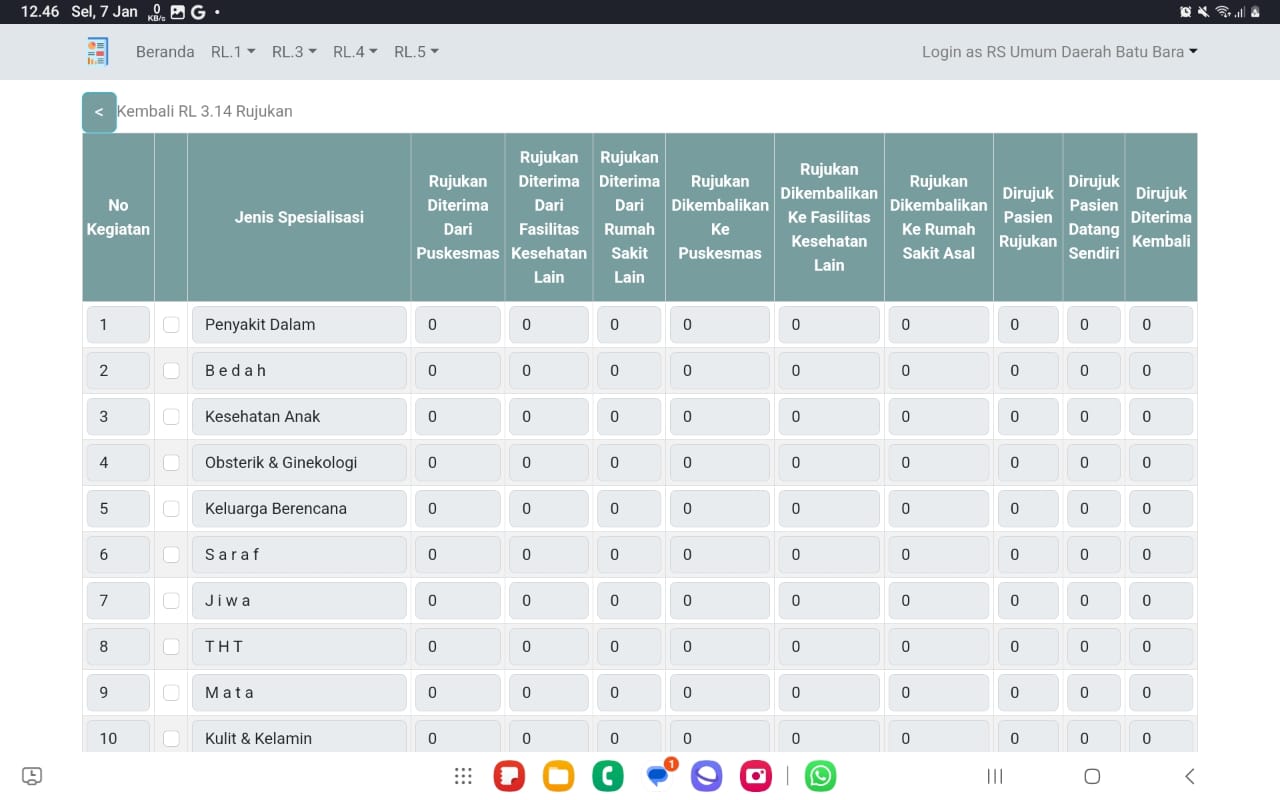Screen dimensions: 1280x800
Task: Open the app logo in navbar
Action: tap(97, 51)
